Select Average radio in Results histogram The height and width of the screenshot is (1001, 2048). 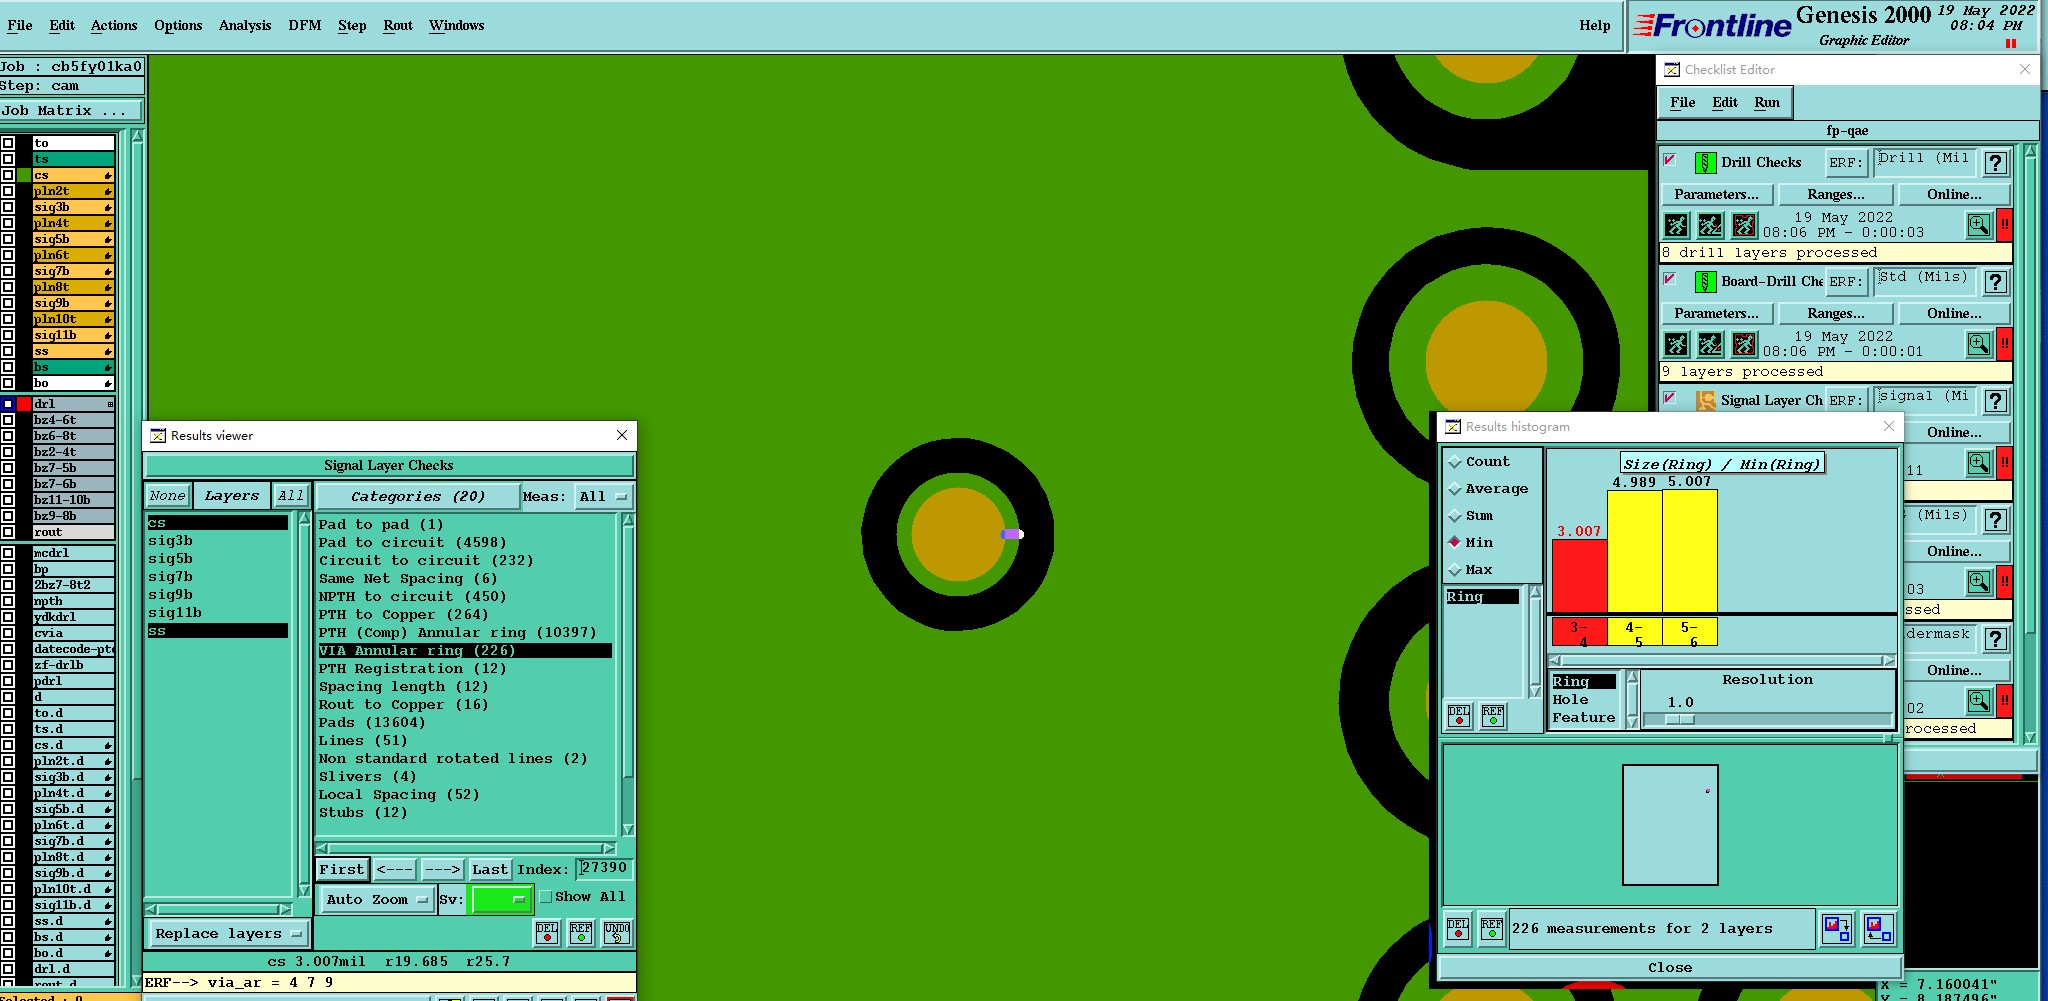[x=1455, y=489]
